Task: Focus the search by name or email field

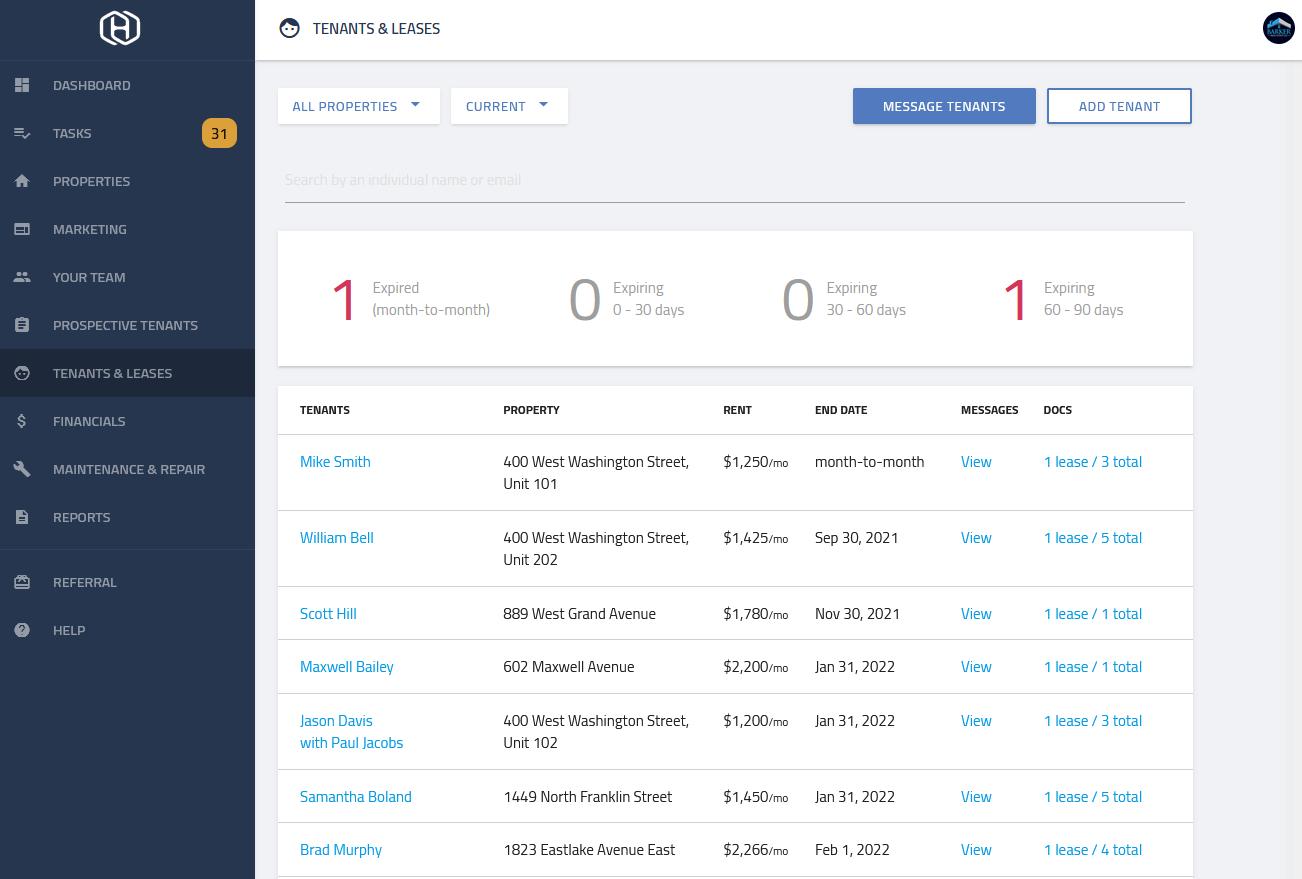Action: click(x=735, y=181)
